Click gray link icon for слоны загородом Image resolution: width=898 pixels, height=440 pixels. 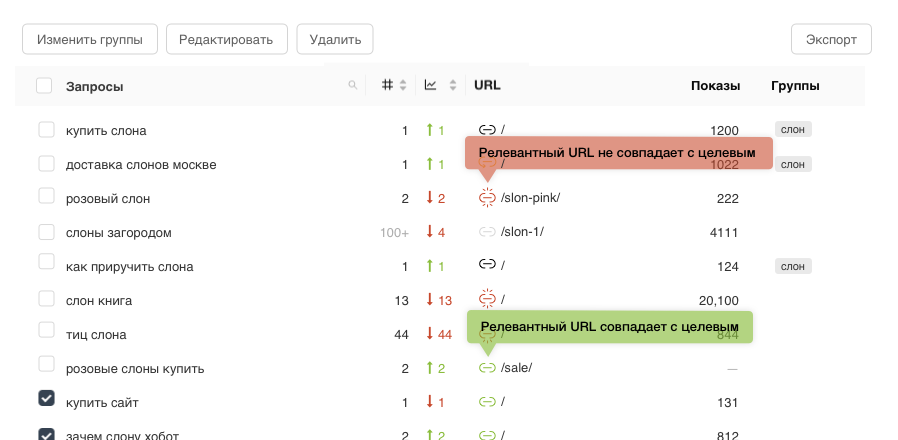487,232
